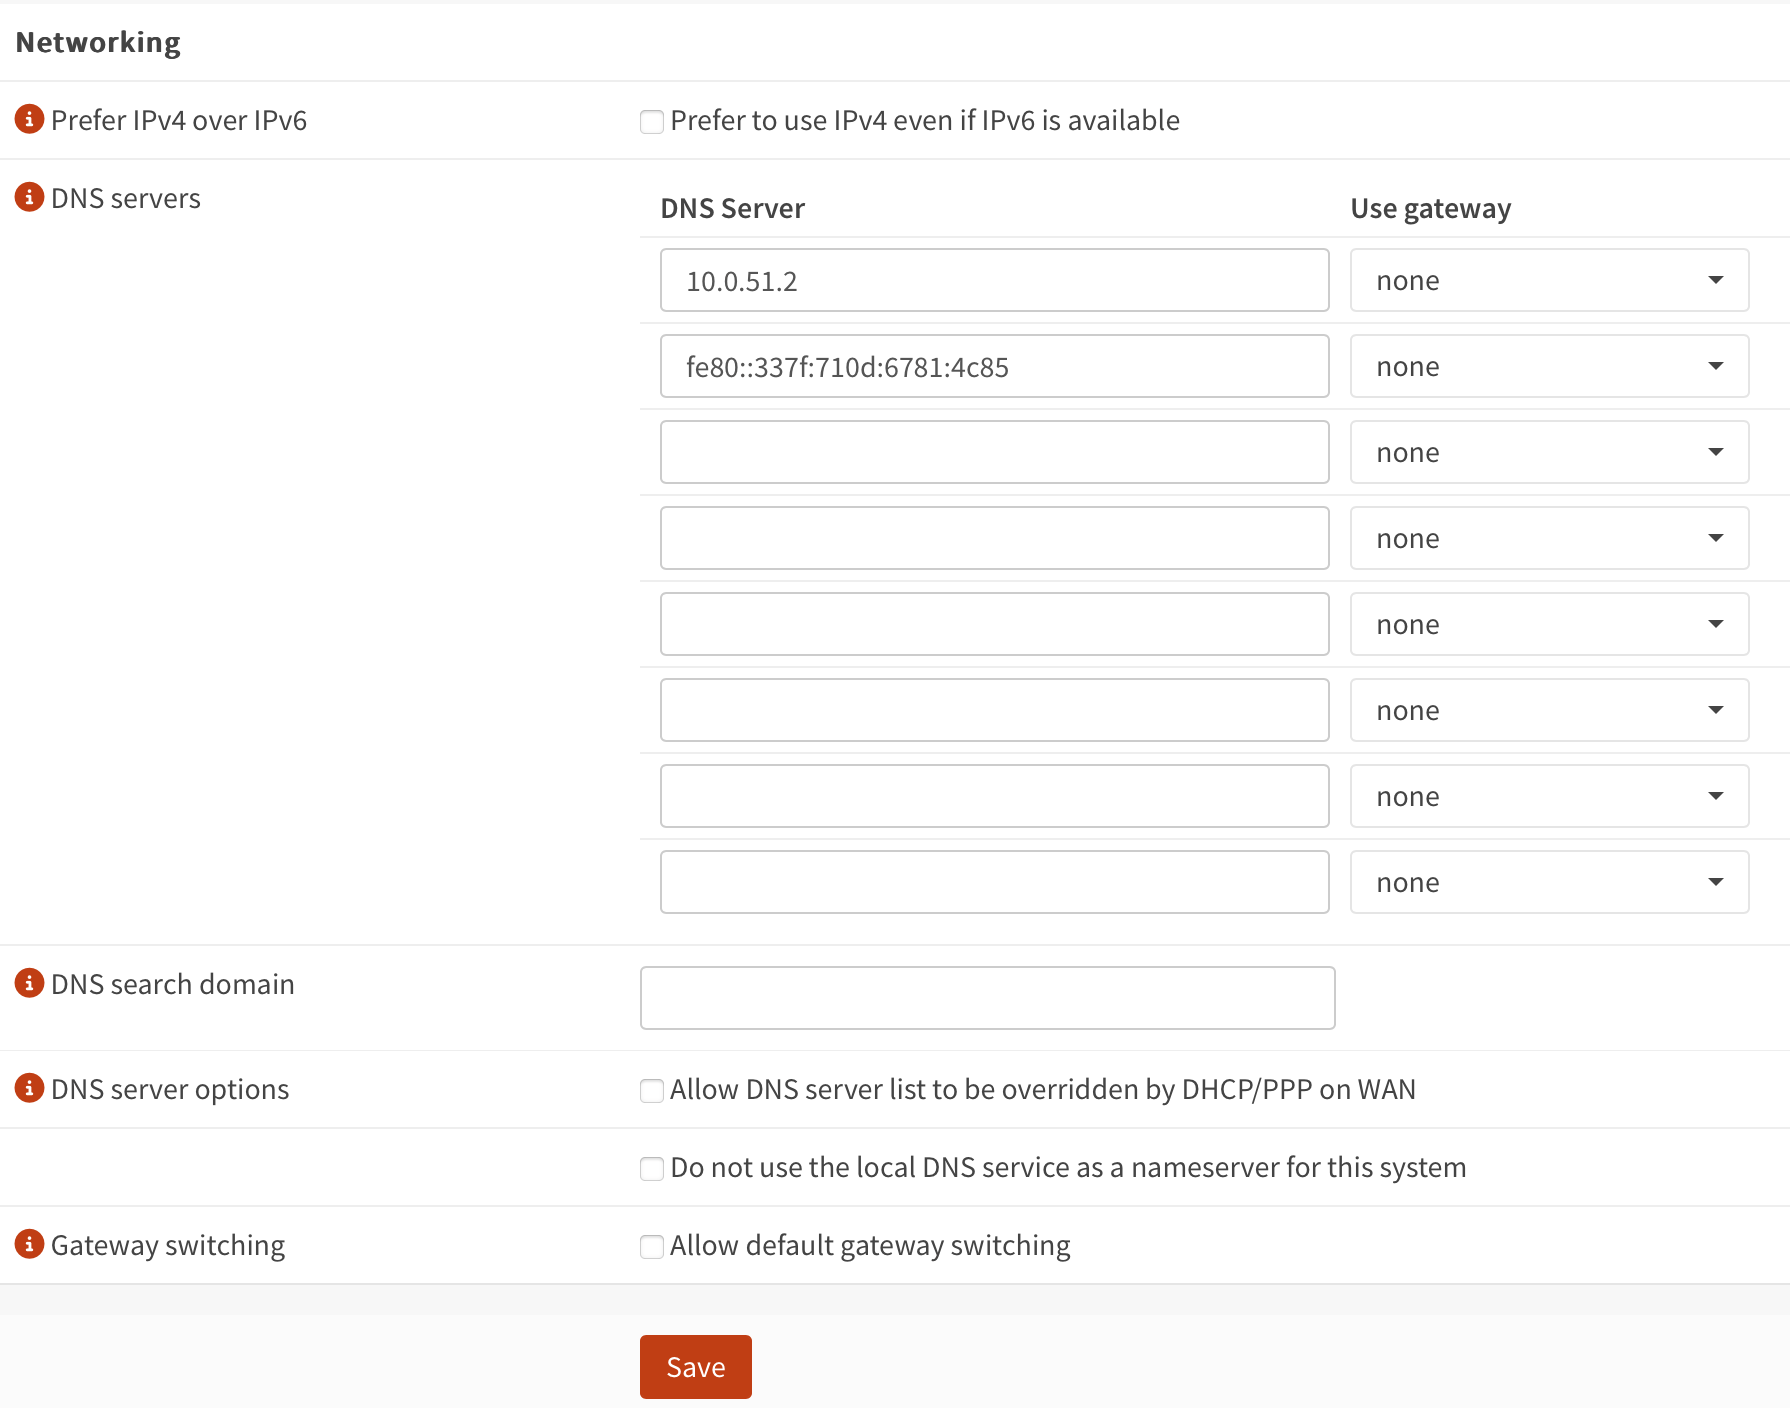The width and height of the screenshot is (1790, 1408).
Task: Open gateway dropdown for DNS server 10.0.51.2
Action: pyautogui.click(x=1549, y=280)
